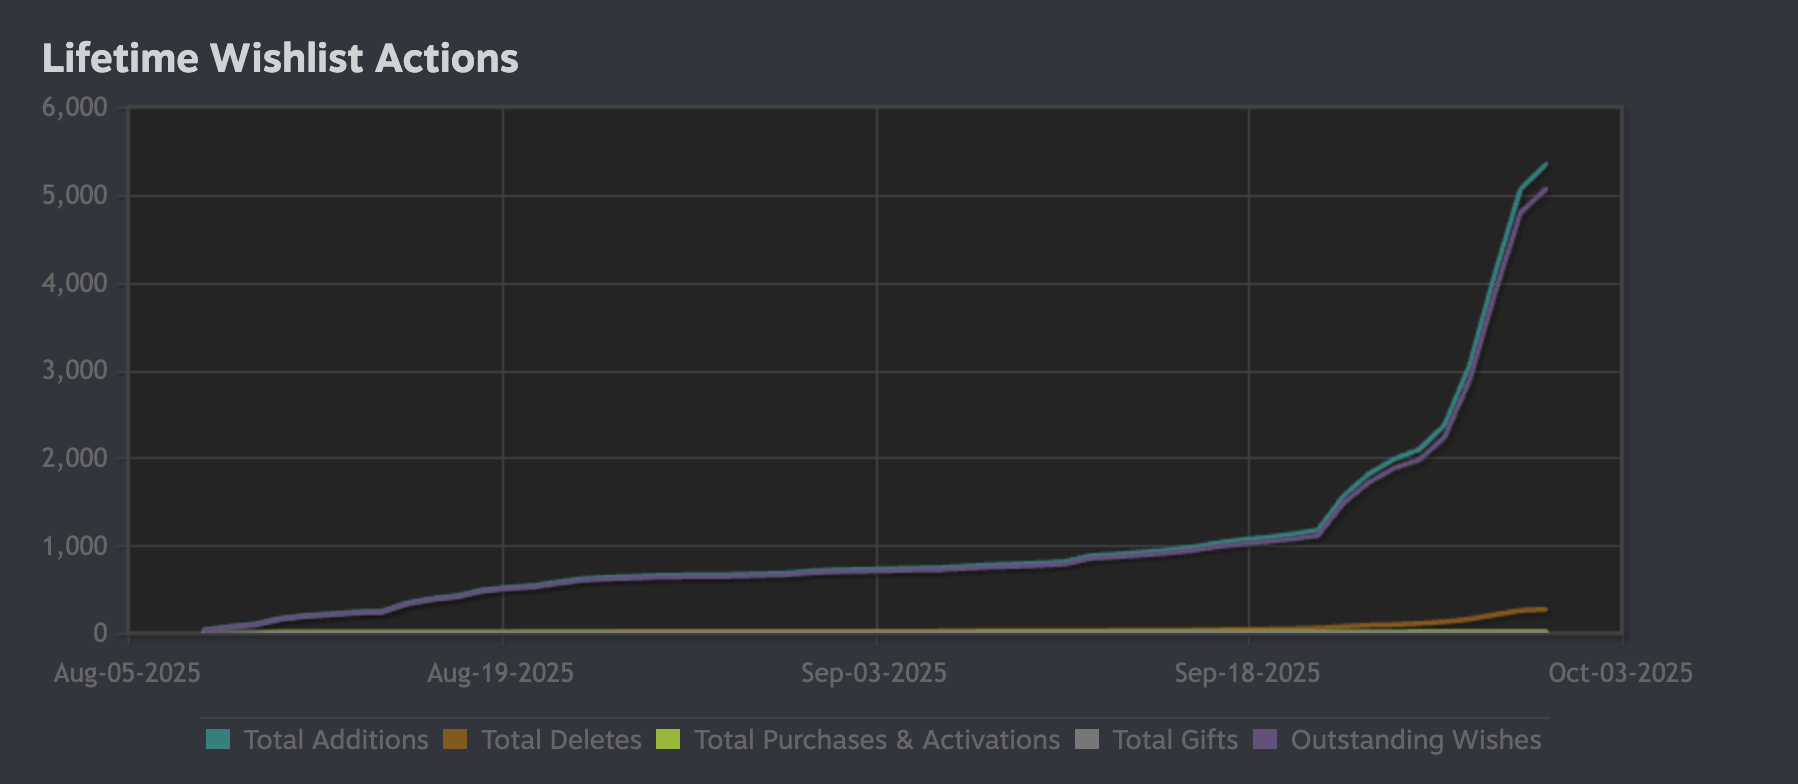The image size is (1798, 784).
Task: Toggle the Total Gifts series label
Action: coord(1175,740)
